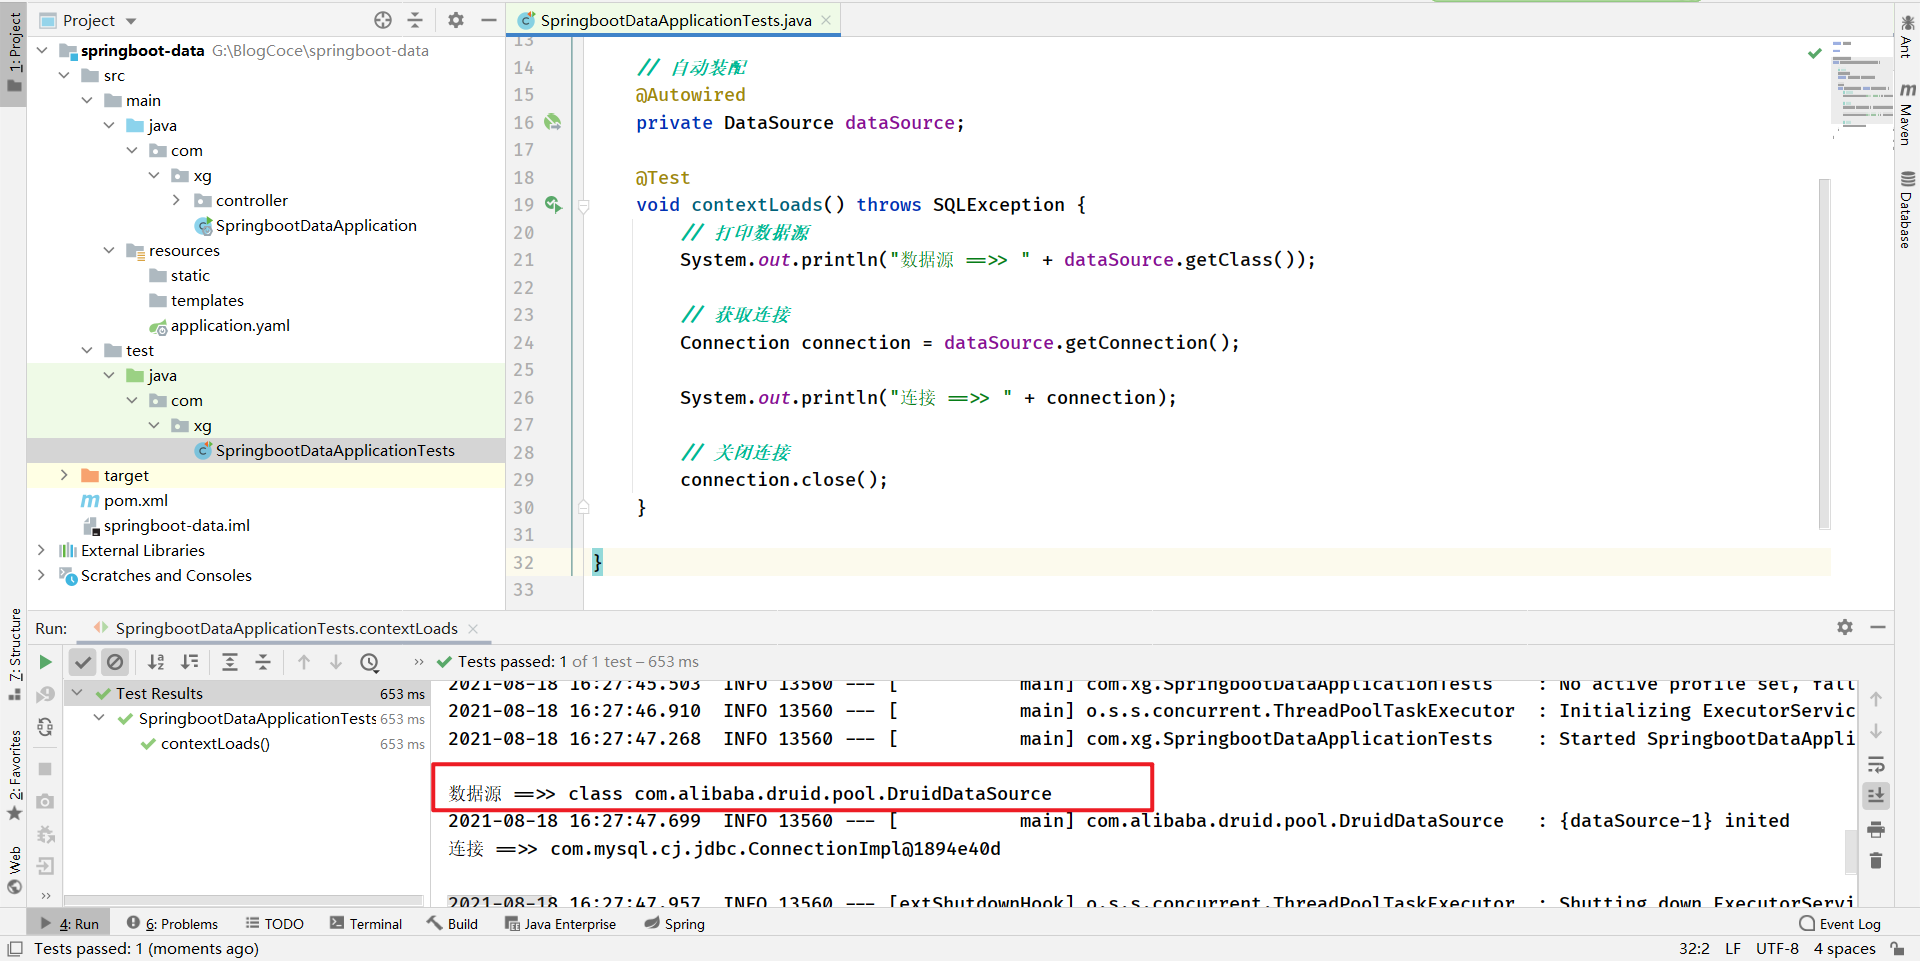Image resolution: width=1920 pixels, height=961 pixels.
Task: Run test from line 19 gutter icon
Action: click(552, 204)
